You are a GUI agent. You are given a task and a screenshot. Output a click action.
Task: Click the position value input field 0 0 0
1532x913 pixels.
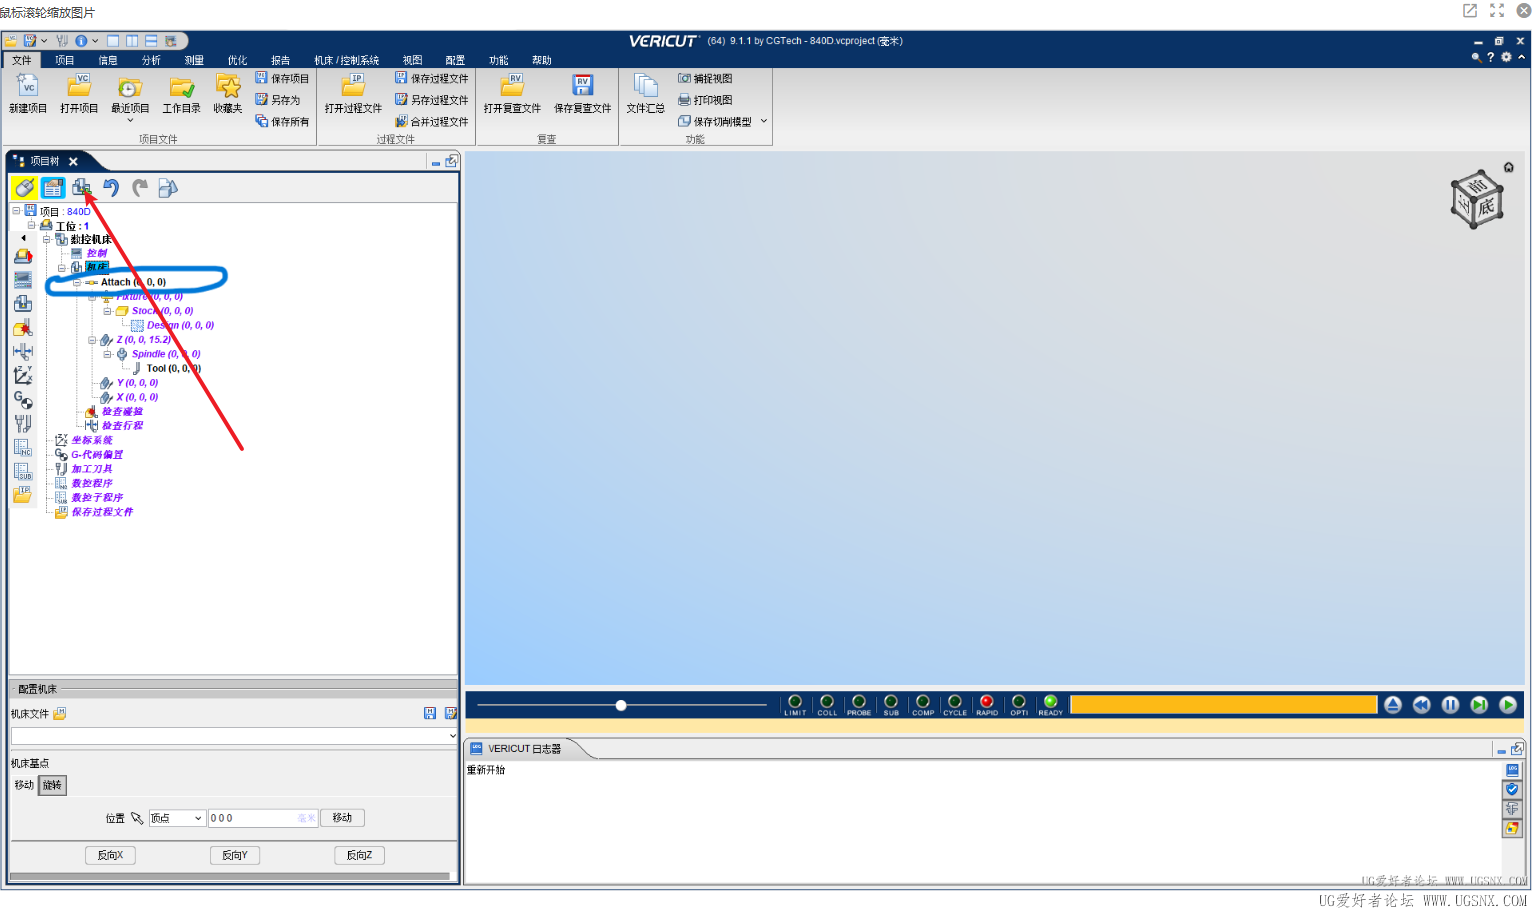coord(263,818)
